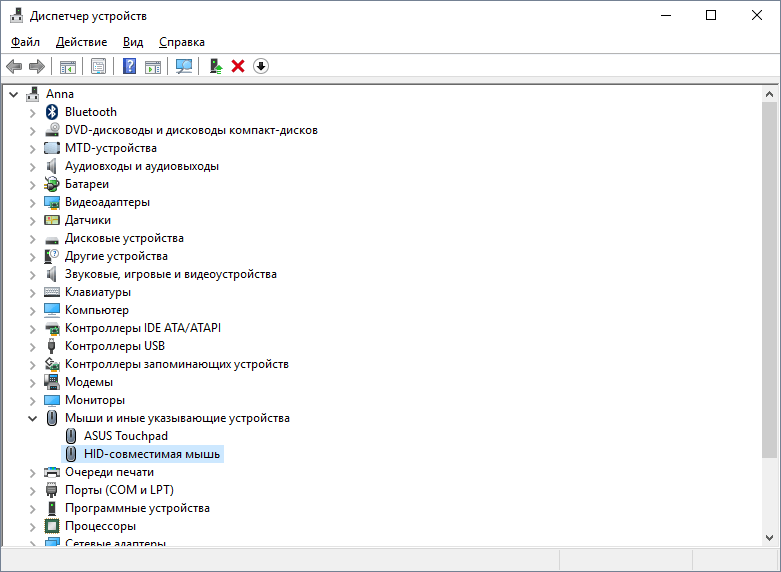This screenshot has width=781, height=572.
Task: Click the Контроллеры USB plug icon
Action: (51, 346)
